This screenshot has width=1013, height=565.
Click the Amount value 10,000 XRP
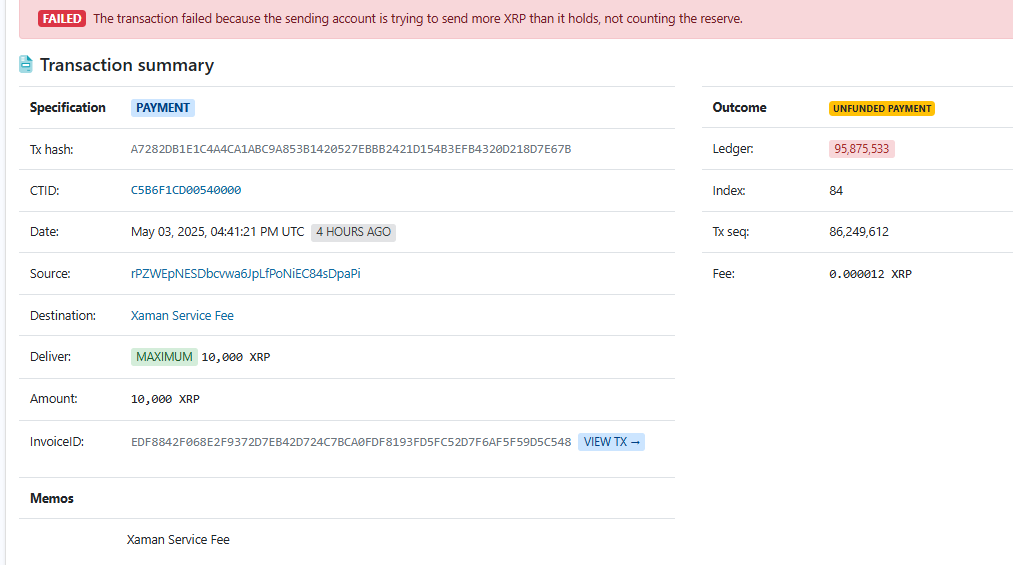pyautogui.click(x=165, y=399)
